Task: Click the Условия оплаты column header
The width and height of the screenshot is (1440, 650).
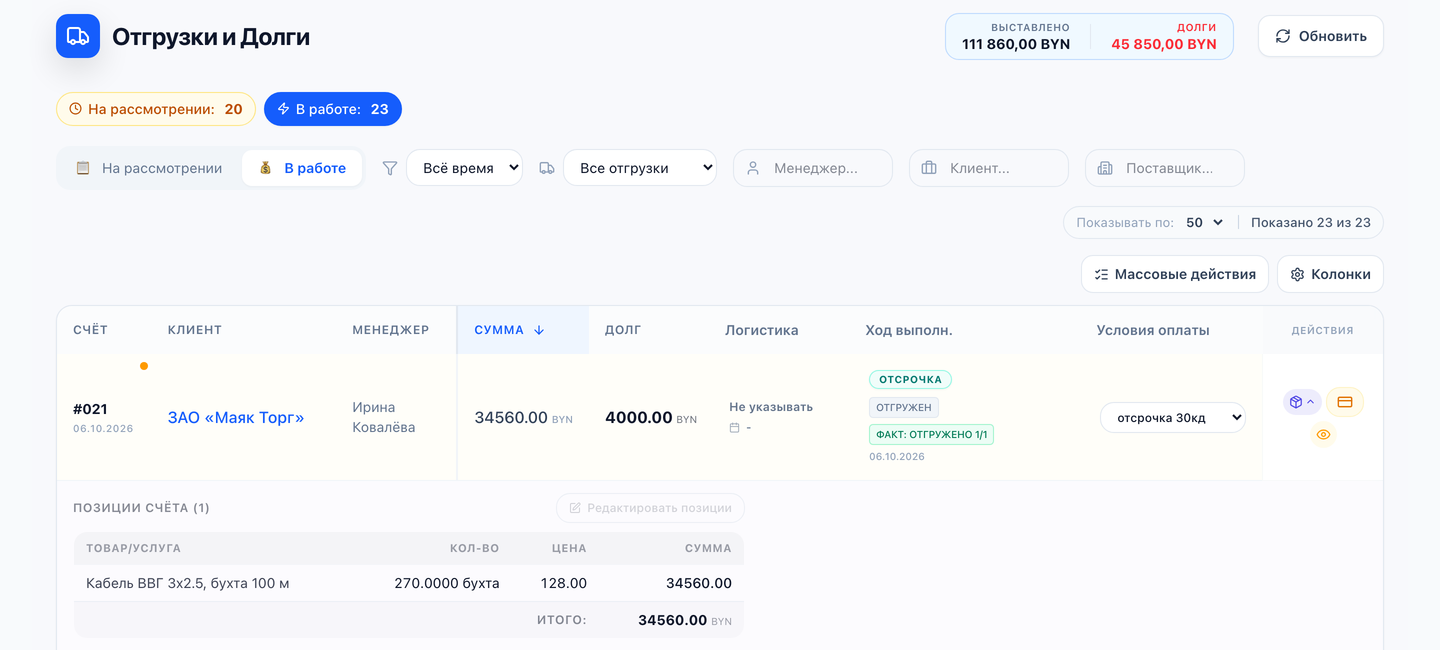Action: (x=1153, y=330)
